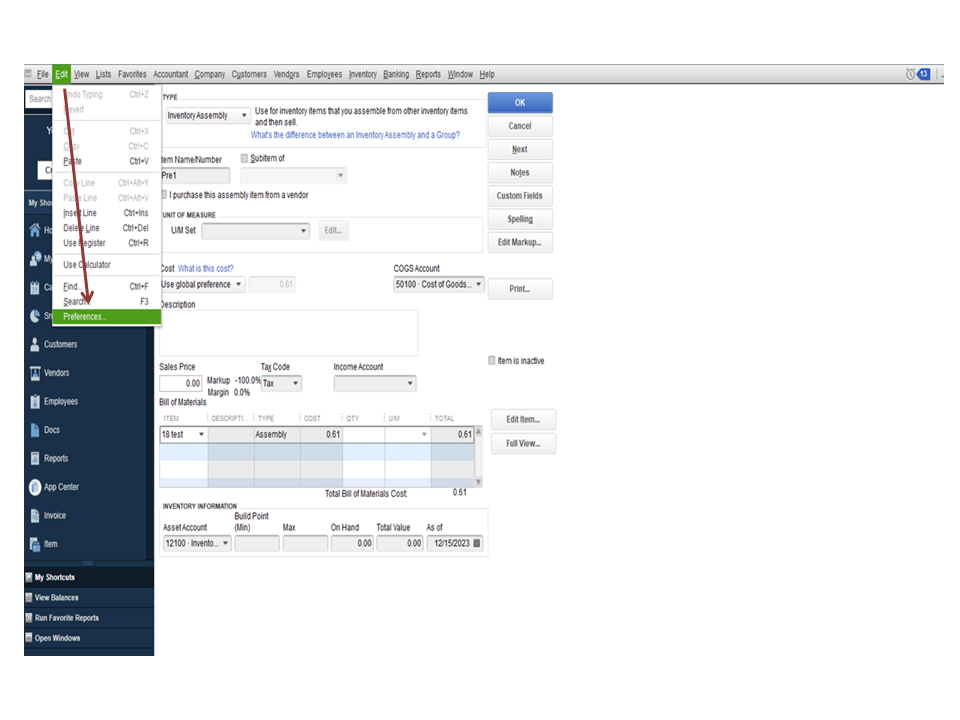960x720 pixels.
Task: Click into the Description text box
Action: pyautogui.click(x=289, y=333)
